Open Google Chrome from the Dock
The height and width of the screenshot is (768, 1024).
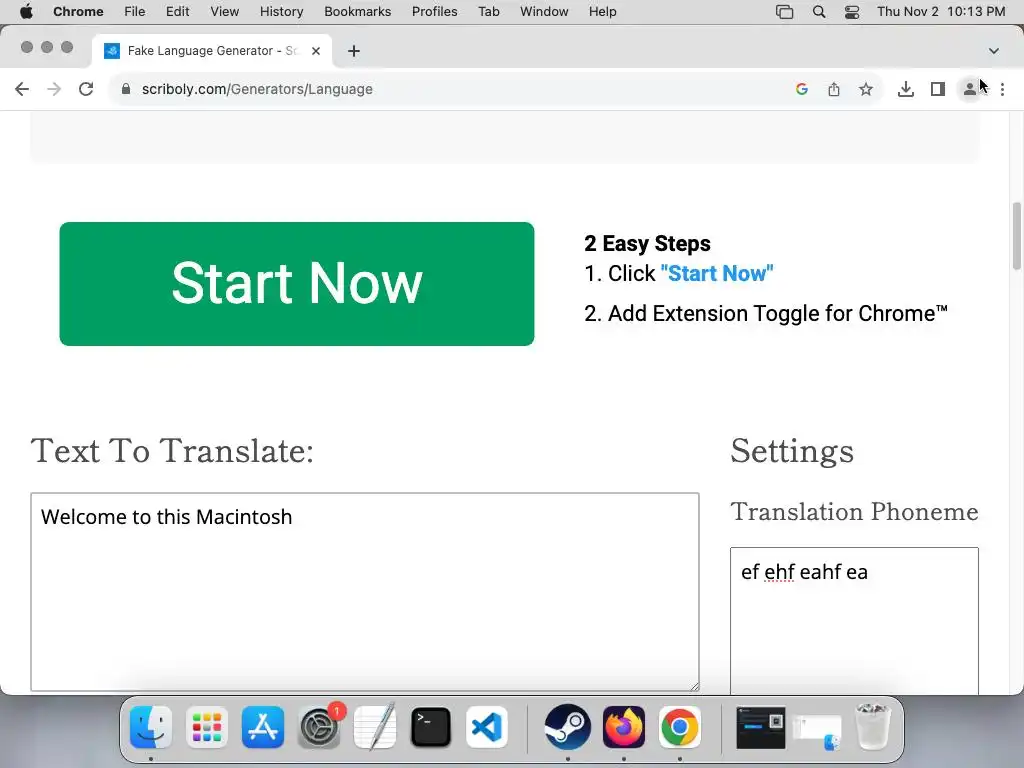pyautogui.click(x=679, y=727)
